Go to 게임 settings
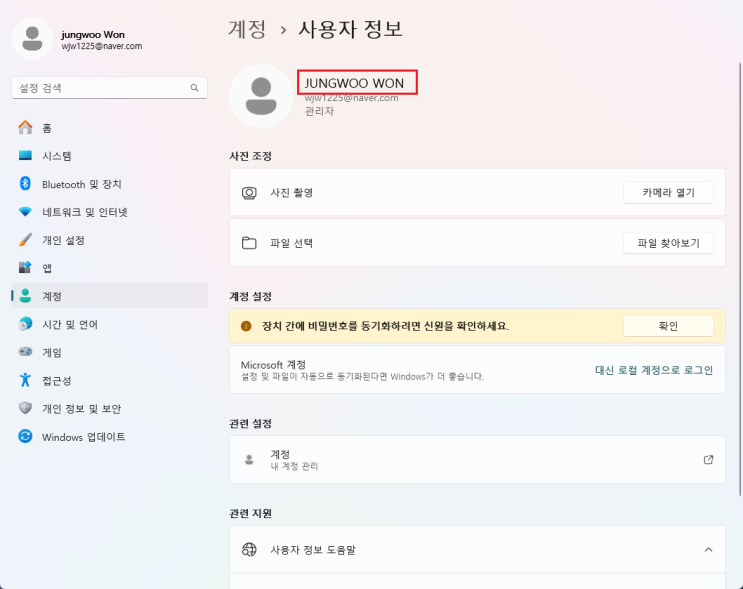 pos(109,352)
